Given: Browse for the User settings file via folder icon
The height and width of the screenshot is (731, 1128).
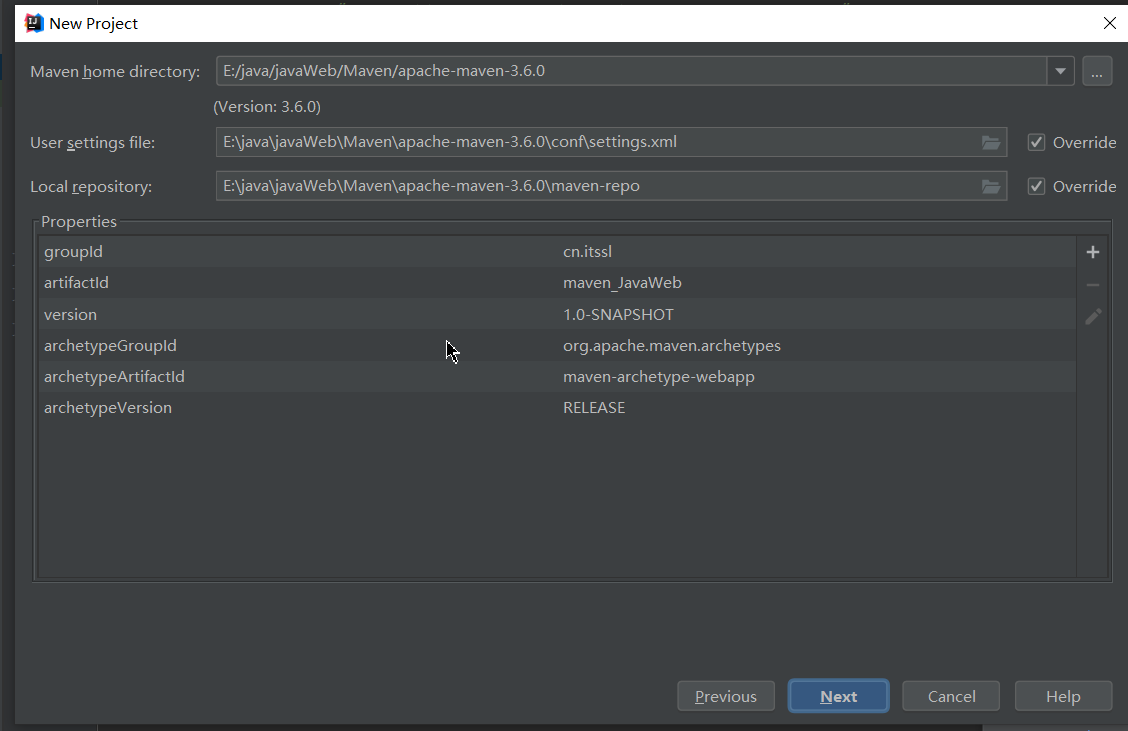Looking at the screenshot, I should click(x=991, y=142).
